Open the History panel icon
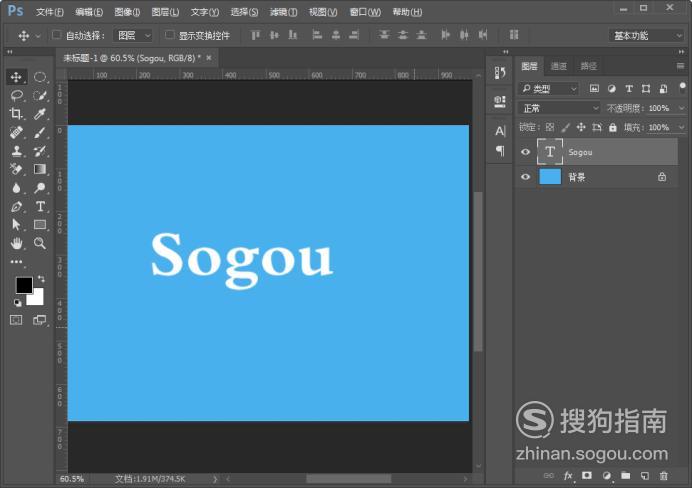 tap(500, 73)
